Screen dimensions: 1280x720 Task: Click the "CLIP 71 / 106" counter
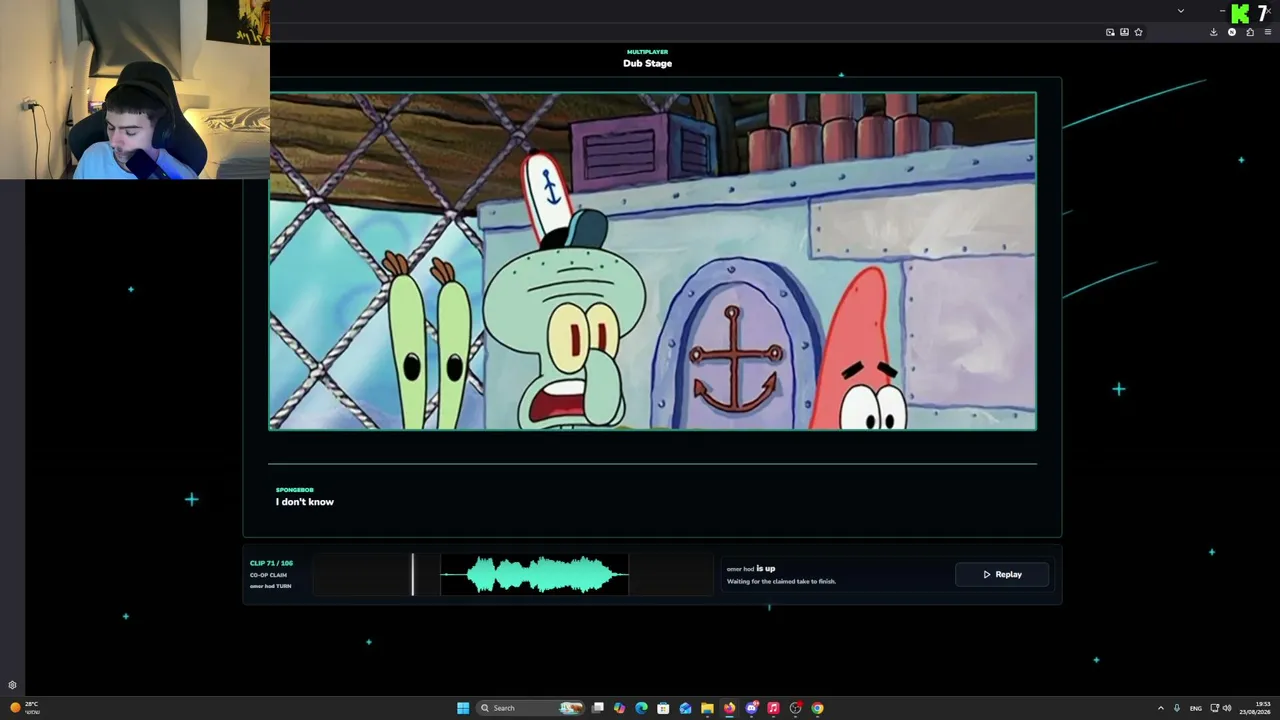271,563
